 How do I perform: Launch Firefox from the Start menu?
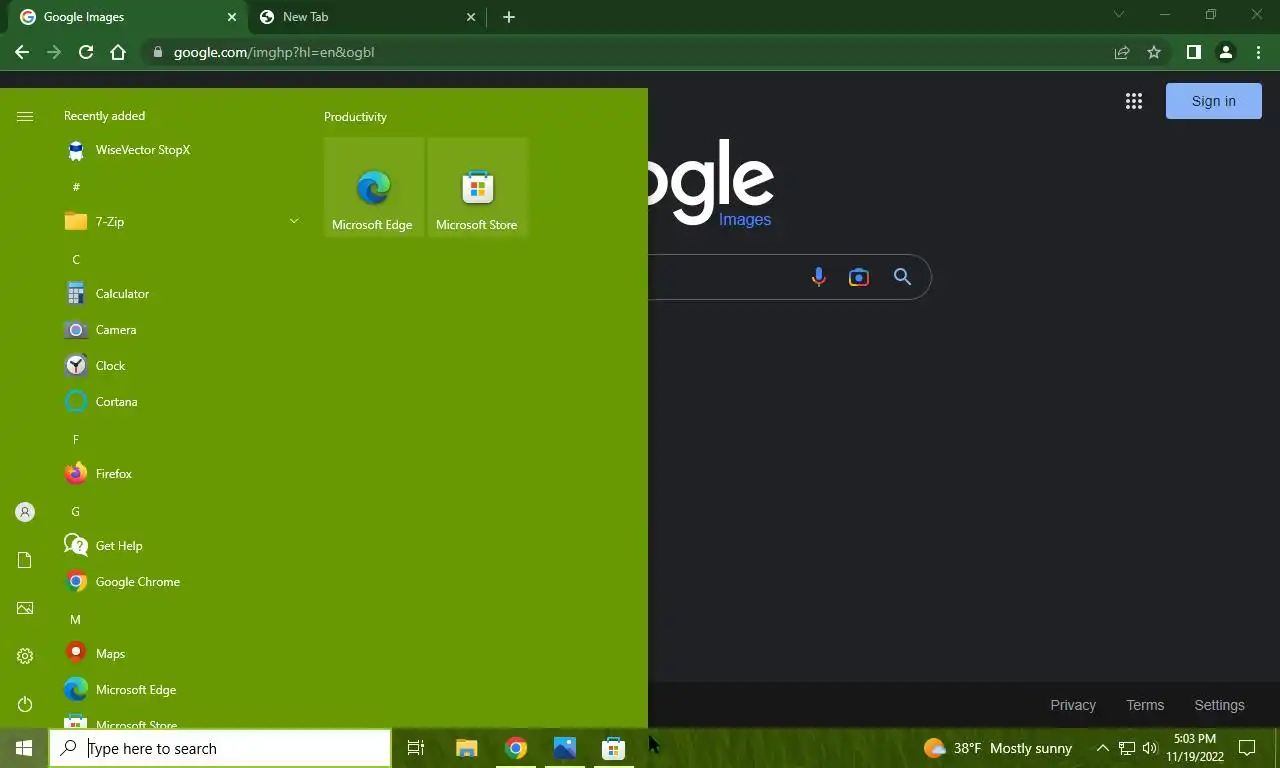(x=180, y=474)
